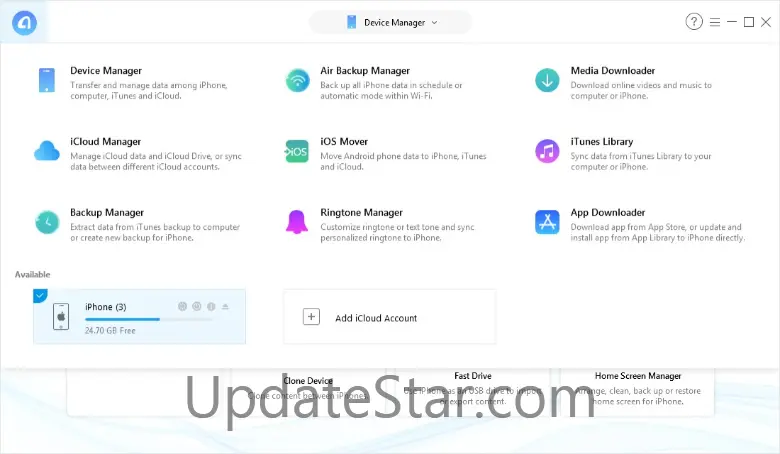The image size is (780, 454).
Task: Choose the 'App Downloader' title text
Action: pyautogui.click(x=608, y=212)
